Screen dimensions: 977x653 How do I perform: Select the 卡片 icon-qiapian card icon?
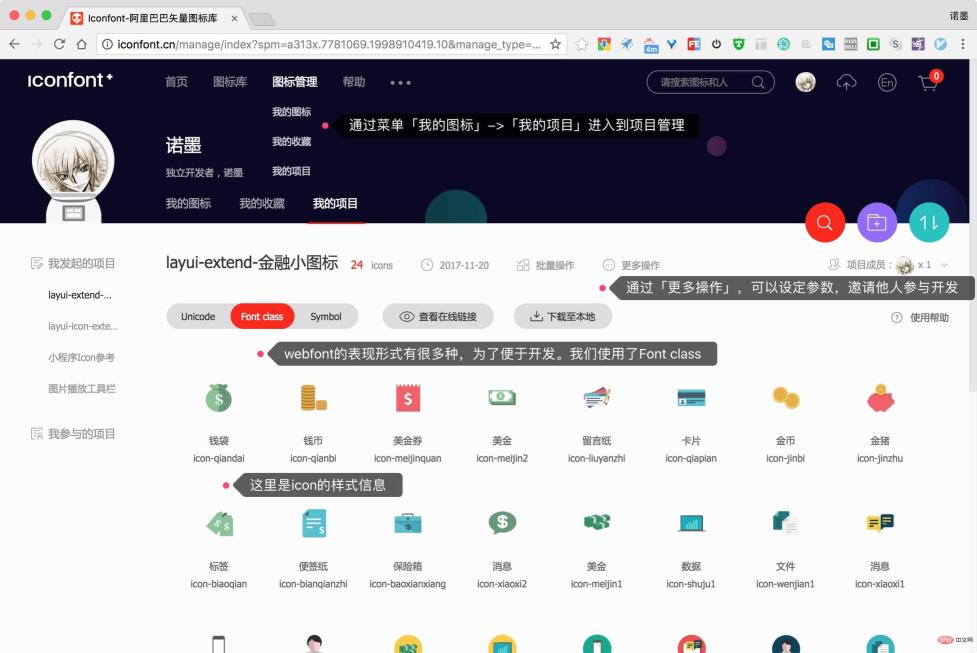[x=691, y=398]
